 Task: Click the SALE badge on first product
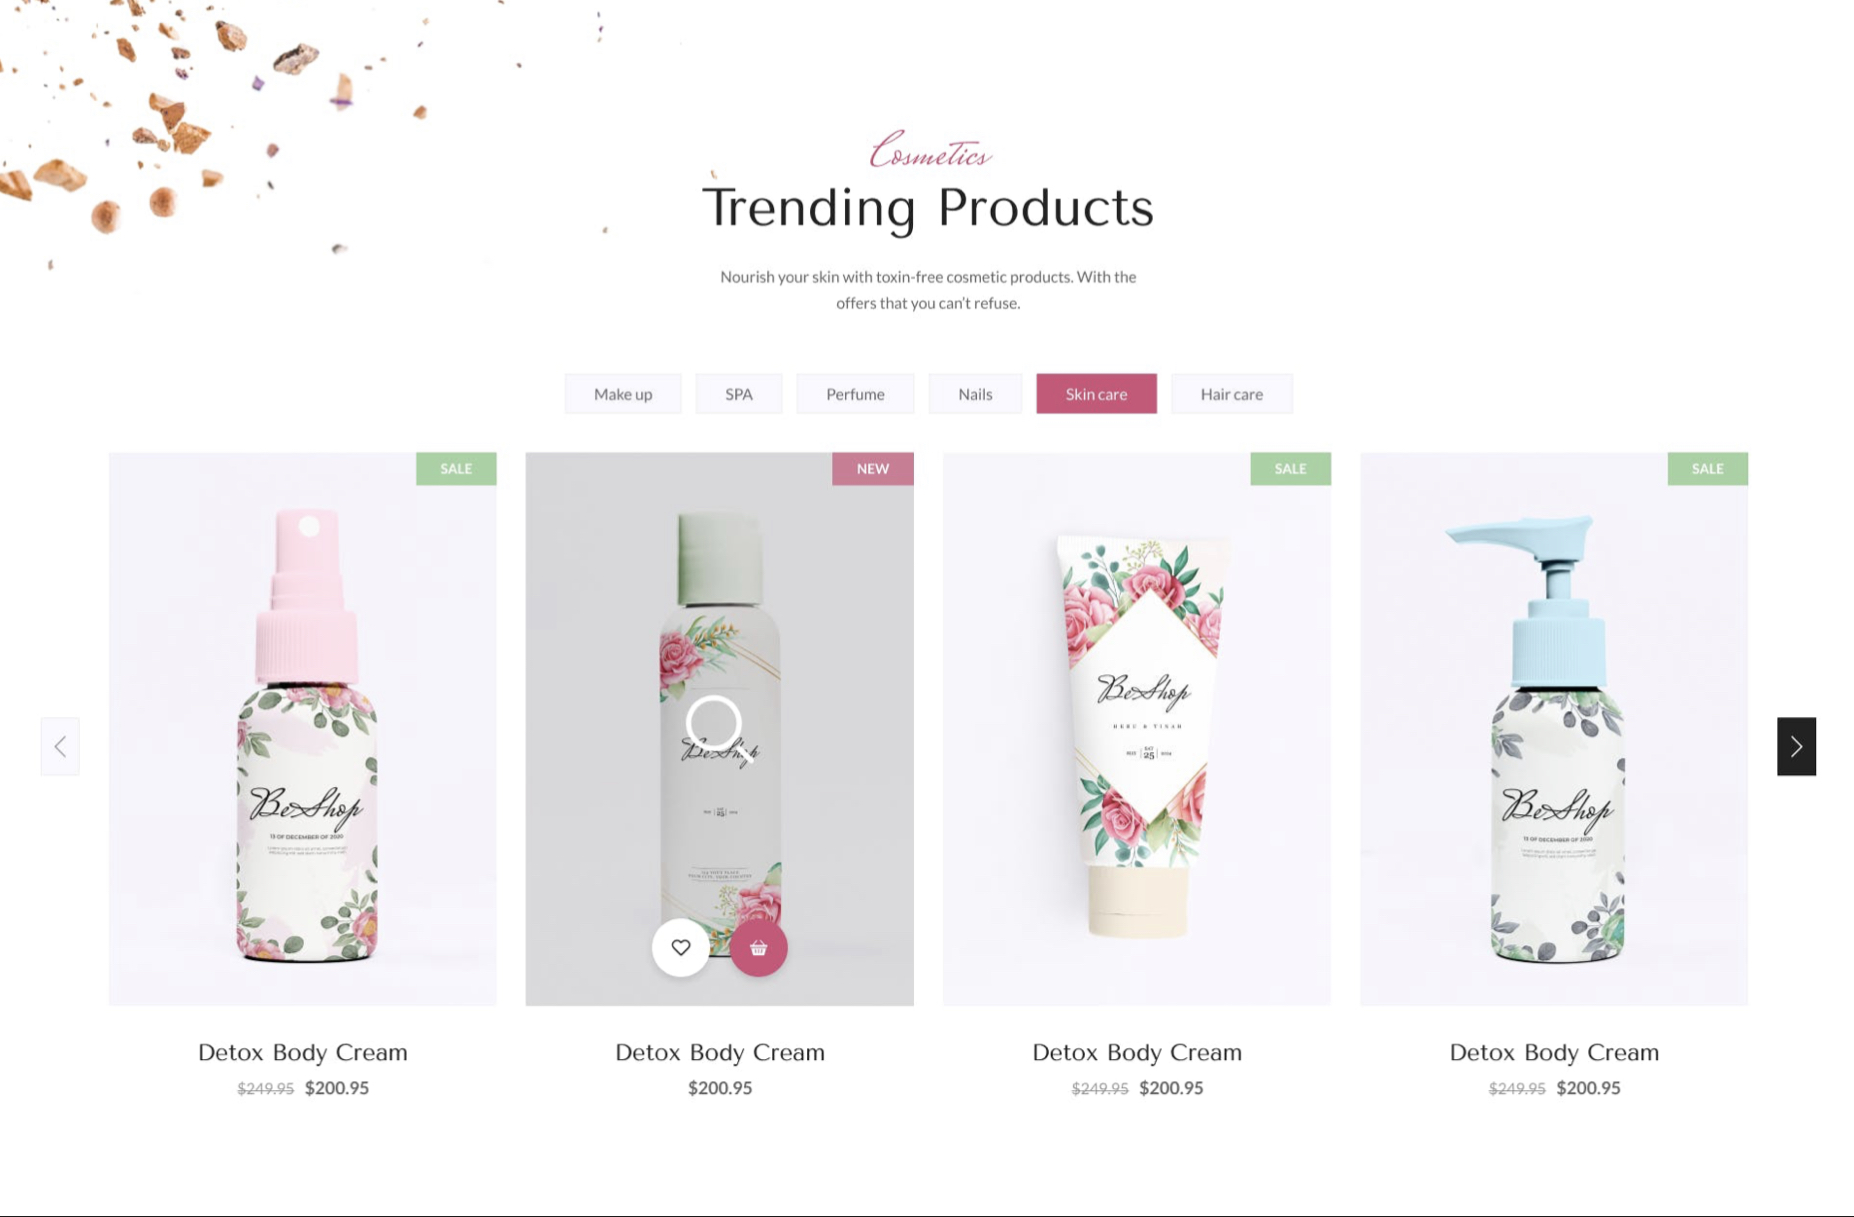pyautogui.click(x=456, y=469)
